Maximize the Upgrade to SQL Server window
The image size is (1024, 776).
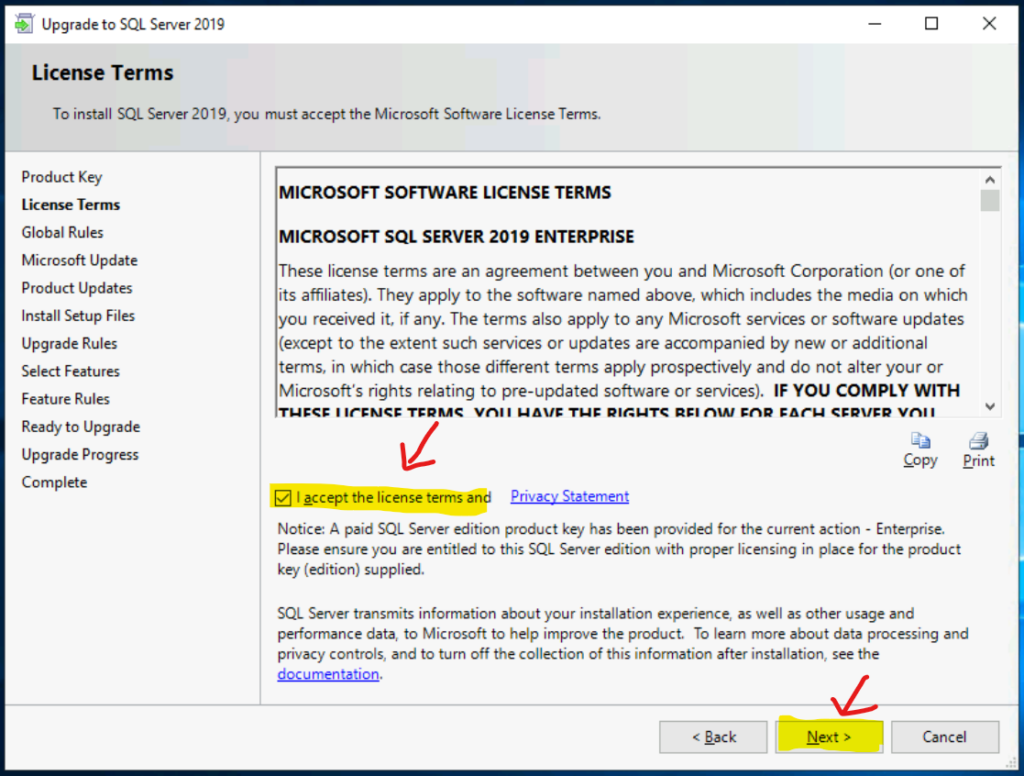tap(932, 24)
